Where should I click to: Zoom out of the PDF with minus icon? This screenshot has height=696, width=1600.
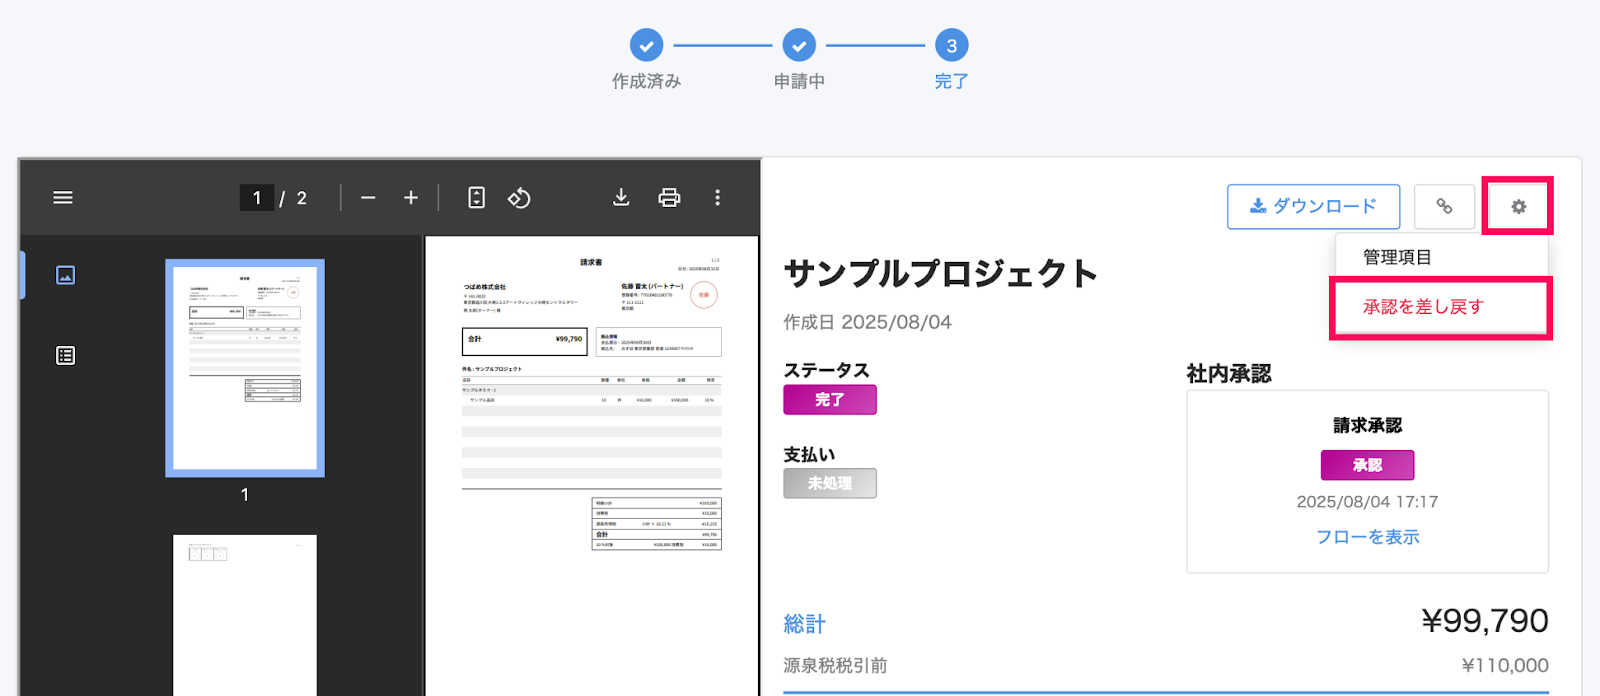pyautogui.click(x=368, y=198)
